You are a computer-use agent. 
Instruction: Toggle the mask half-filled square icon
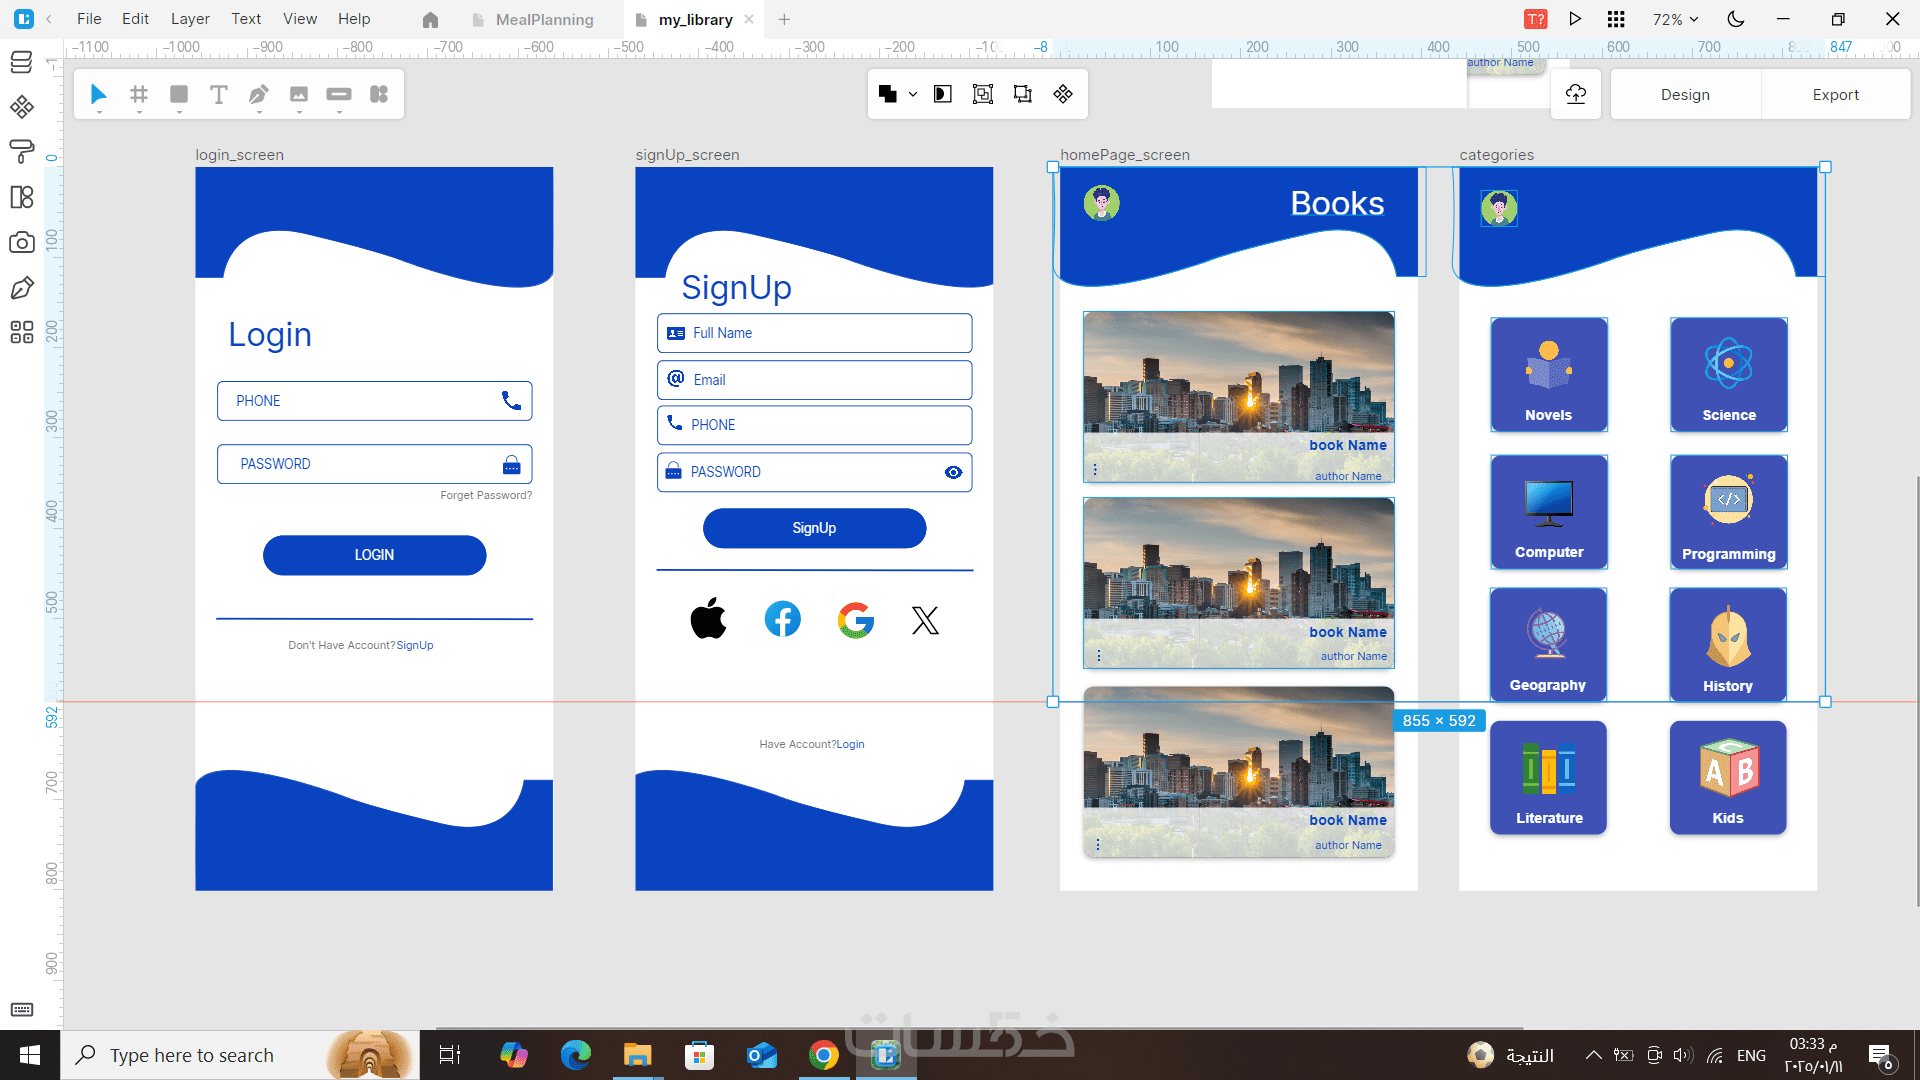pyautogui.click(x=942, y=94)
